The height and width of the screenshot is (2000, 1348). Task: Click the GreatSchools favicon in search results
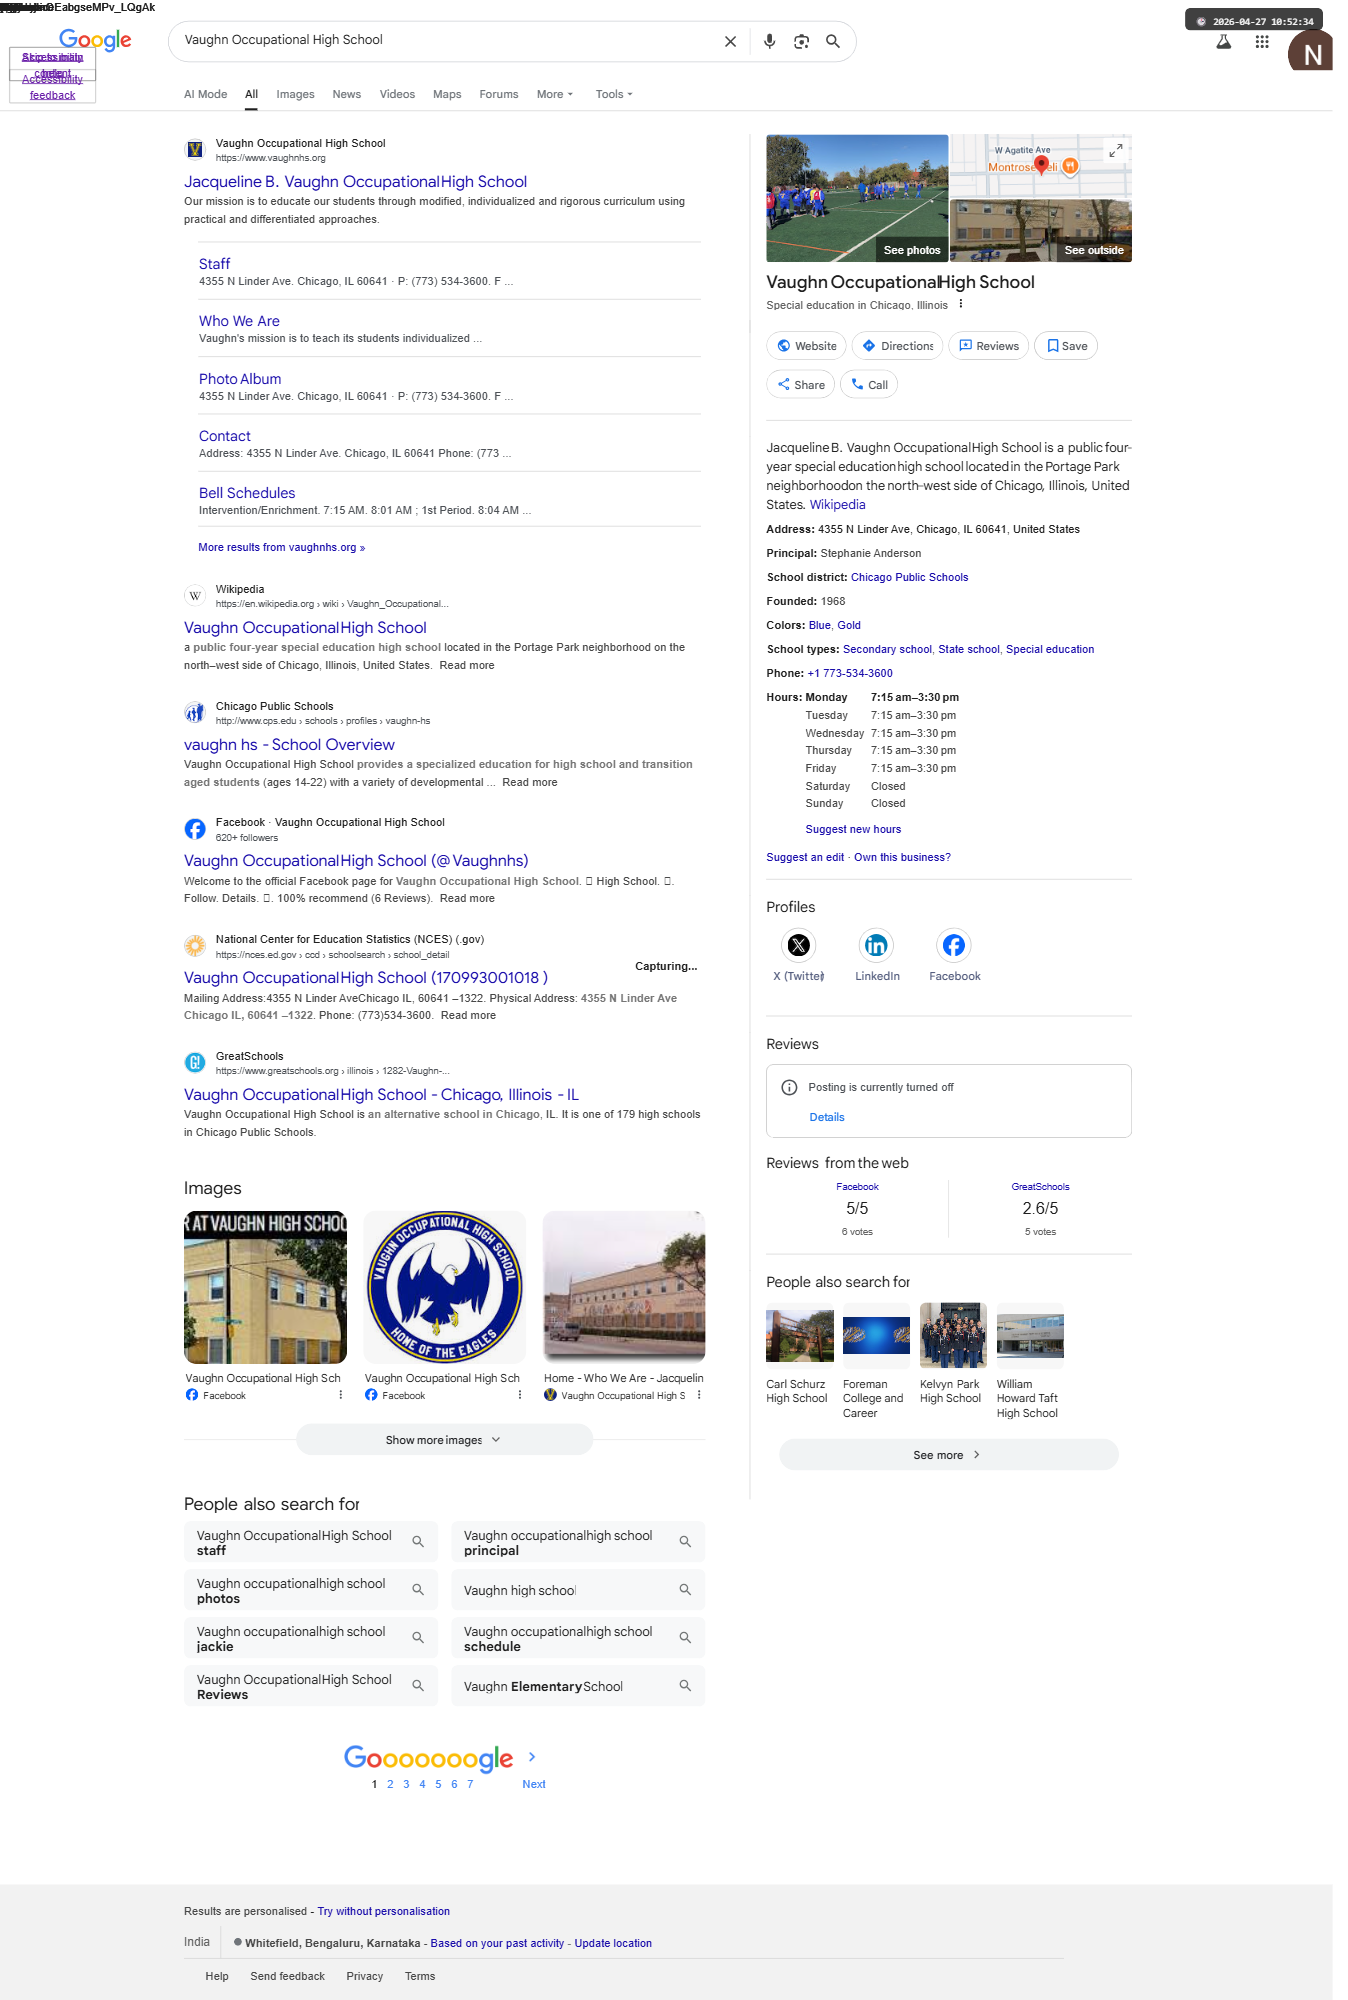[x=195, y=1063]
